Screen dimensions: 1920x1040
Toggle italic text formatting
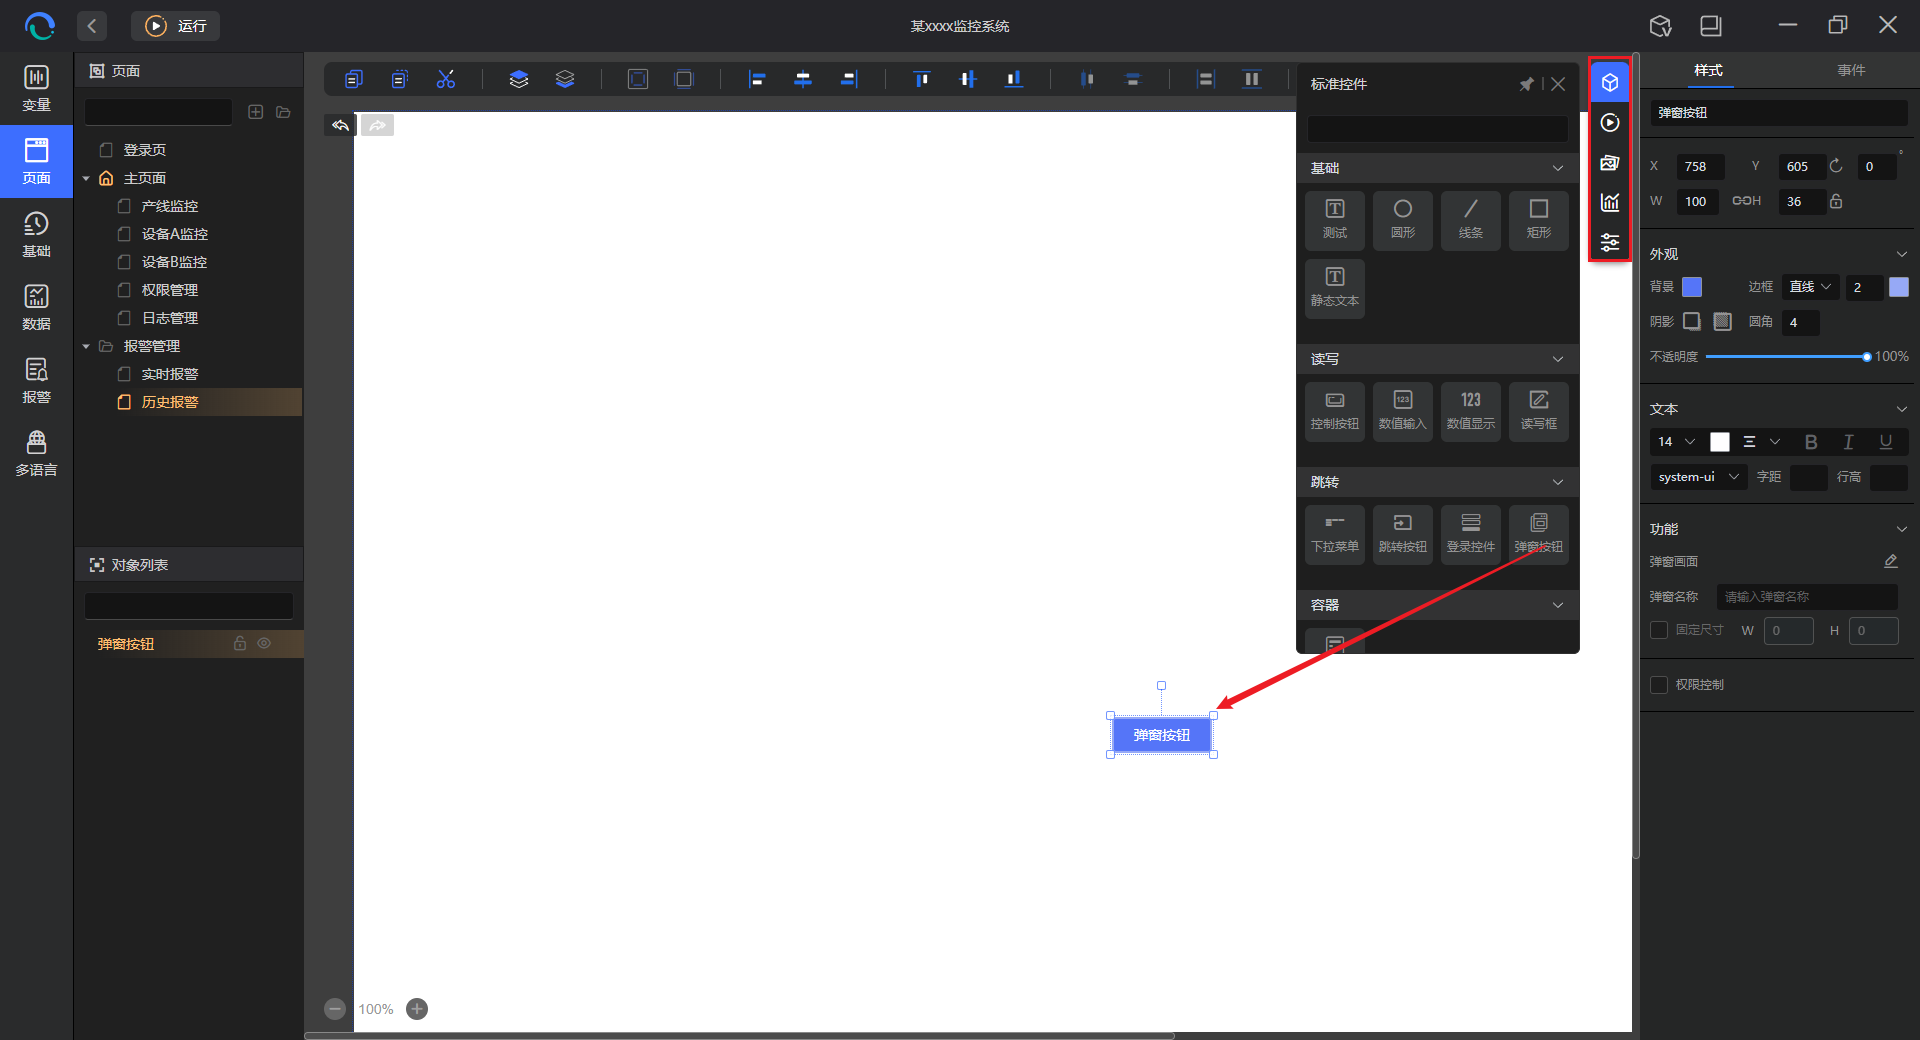click(1848, 442)
